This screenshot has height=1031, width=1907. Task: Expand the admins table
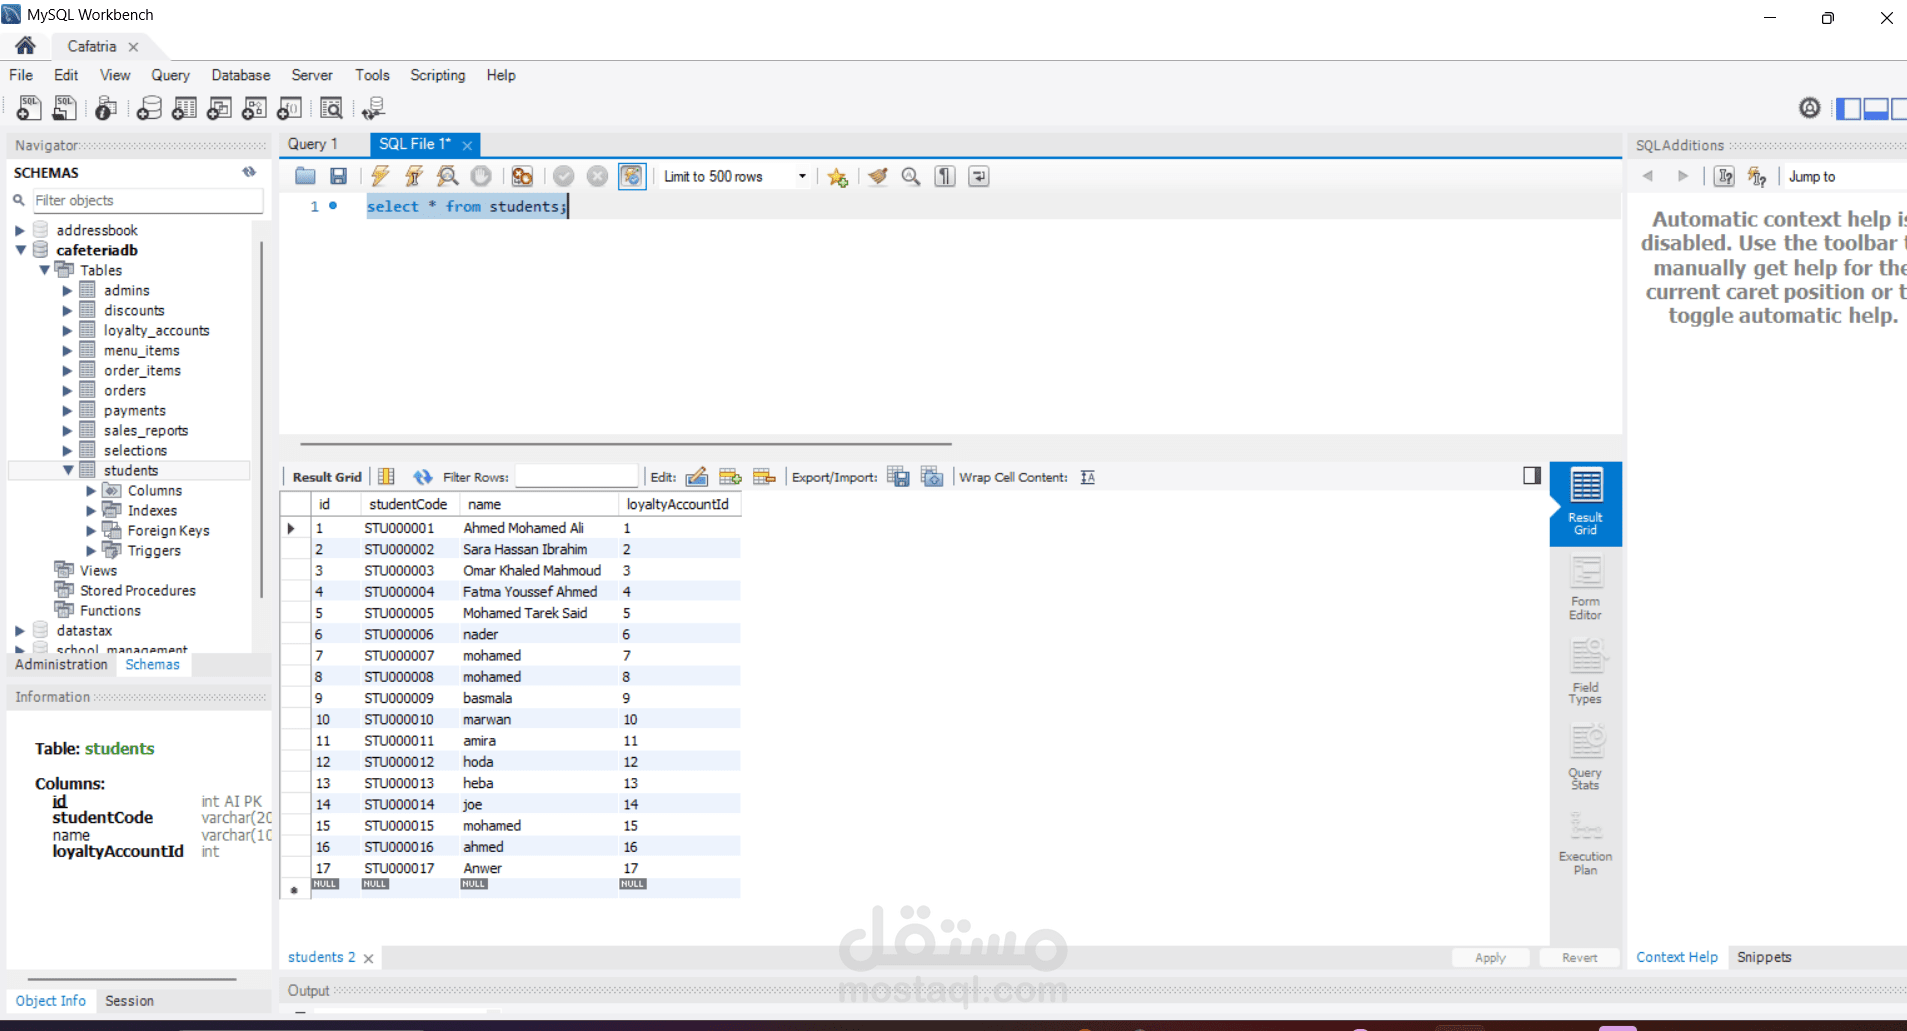coord(67,290)
